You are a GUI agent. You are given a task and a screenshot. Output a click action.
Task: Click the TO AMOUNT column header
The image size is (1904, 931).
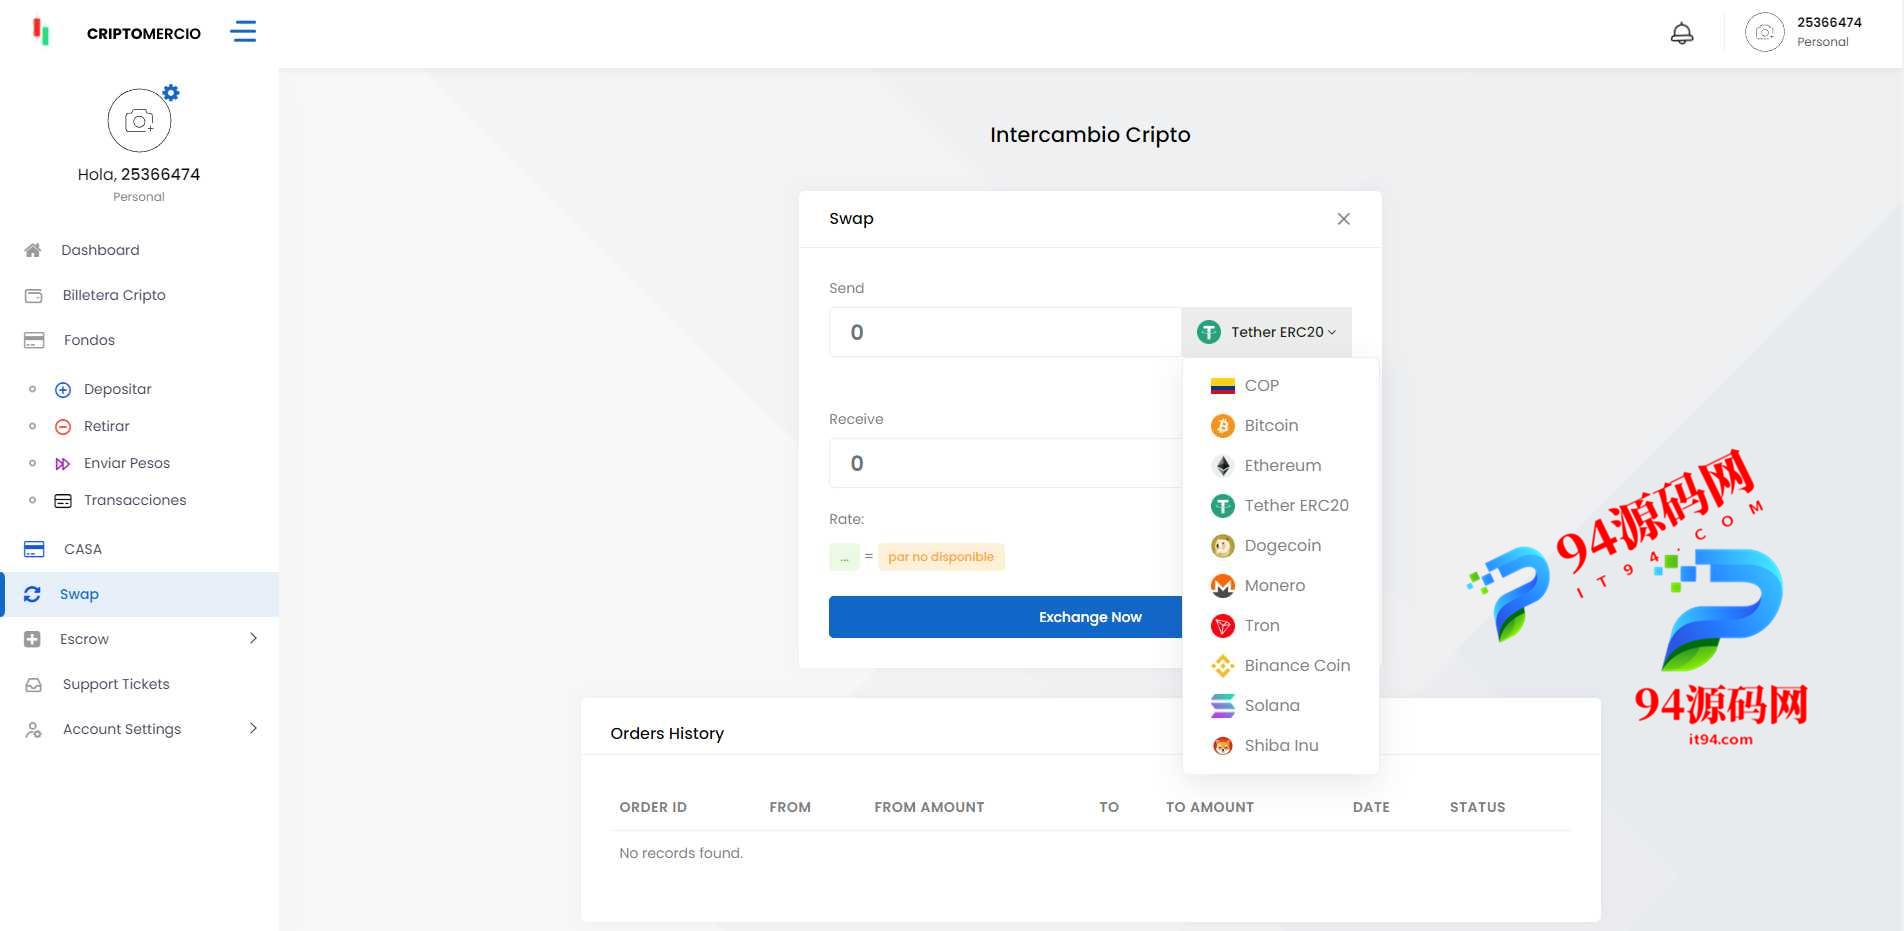[1210, 807]
